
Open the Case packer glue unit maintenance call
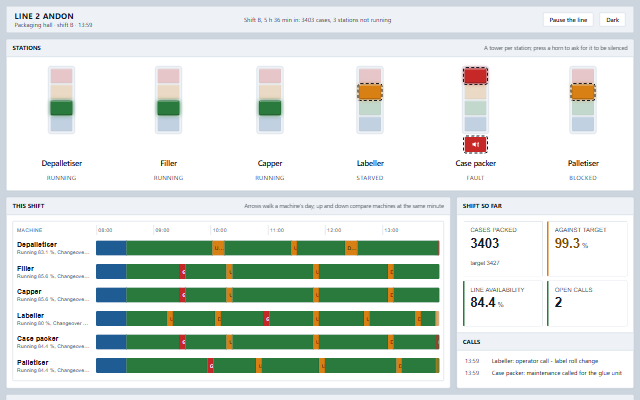545,373
